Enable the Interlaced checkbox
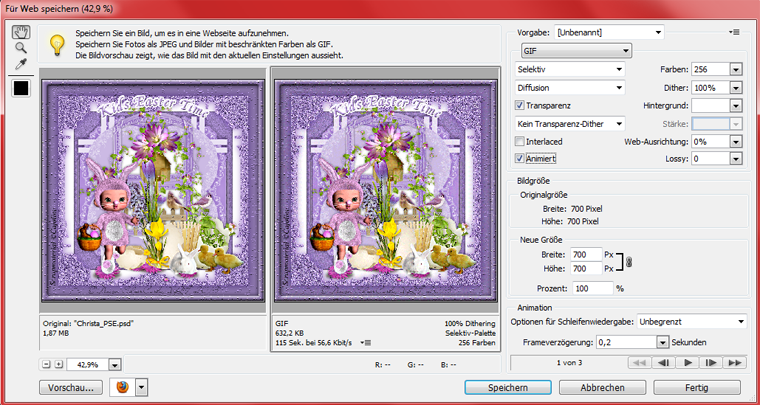The height and width of the screenshot is (405, 760). [x=520, y=141]
